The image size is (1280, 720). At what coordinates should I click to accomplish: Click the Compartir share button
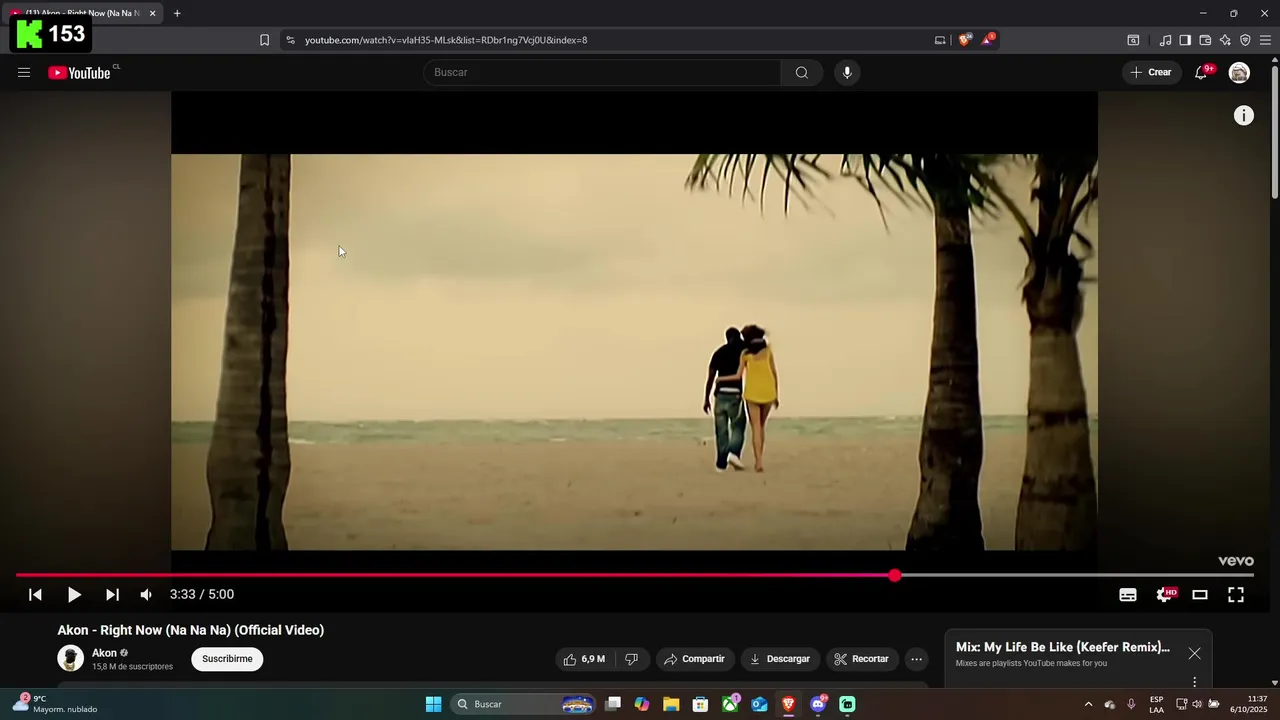coord(694,659)
